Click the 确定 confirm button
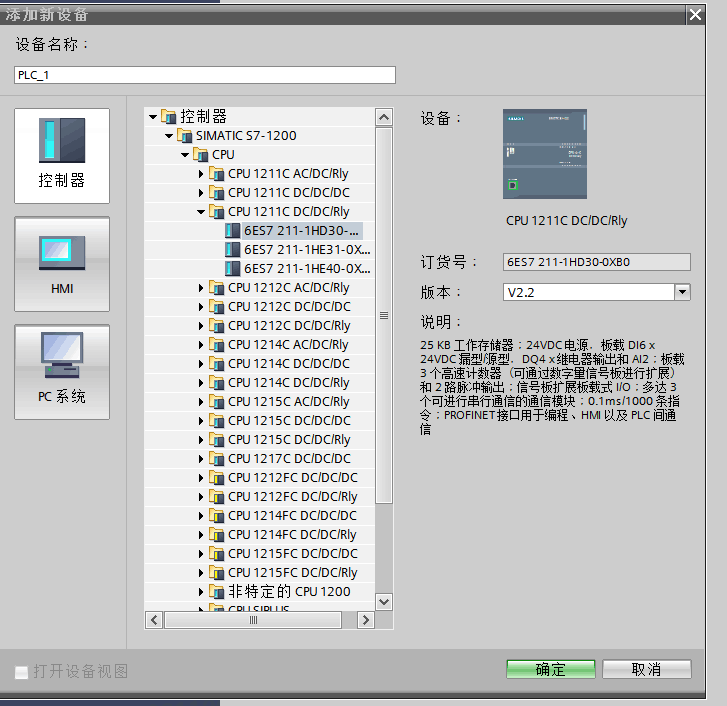Viewport: 727px width, 706px height. (550, 669)
